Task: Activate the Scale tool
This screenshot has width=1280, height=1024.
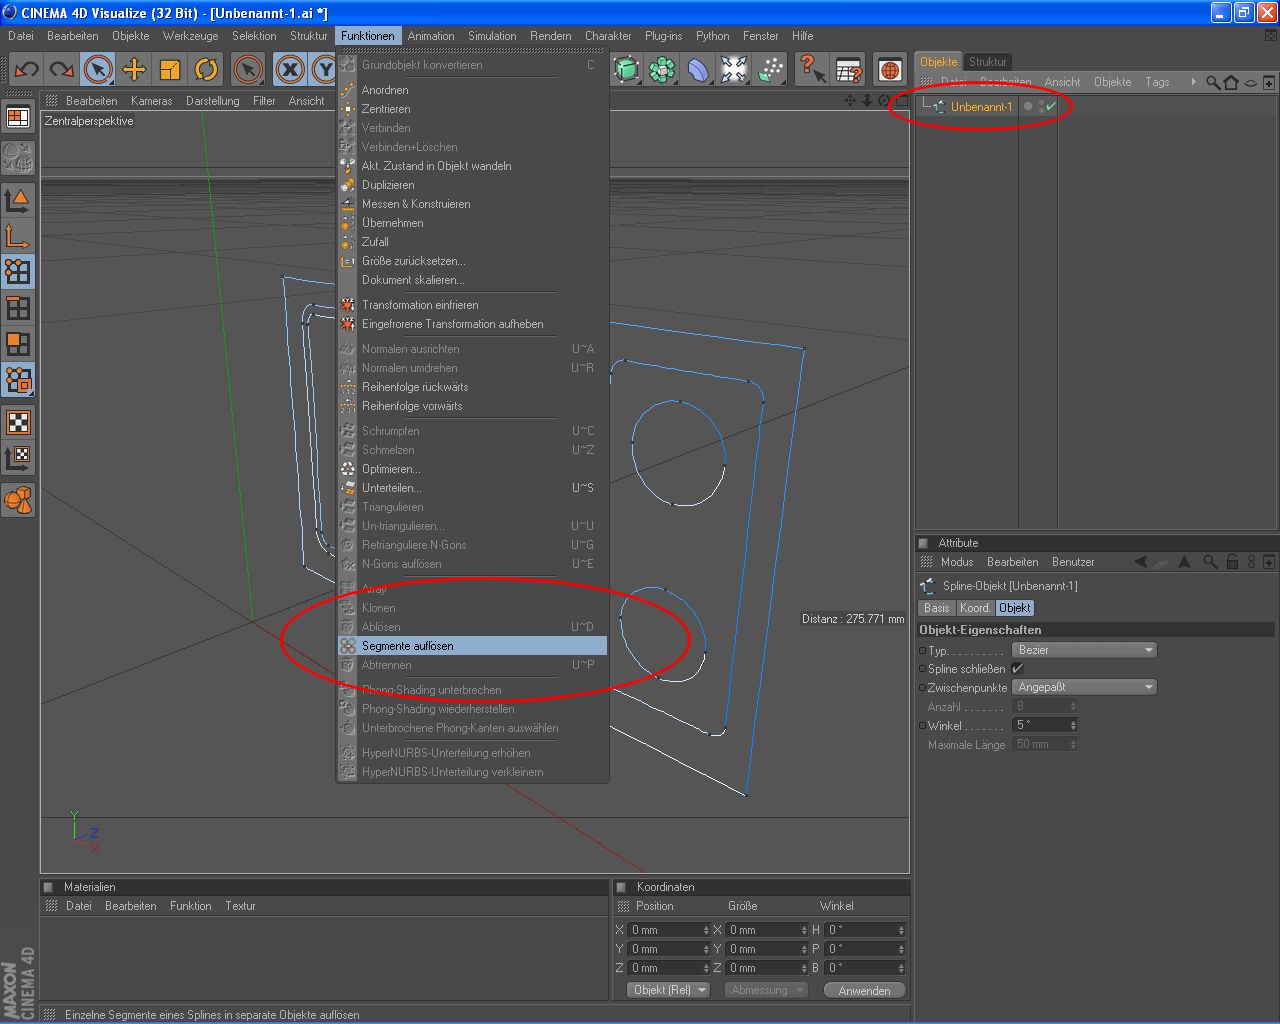Action: coord(170,69)
